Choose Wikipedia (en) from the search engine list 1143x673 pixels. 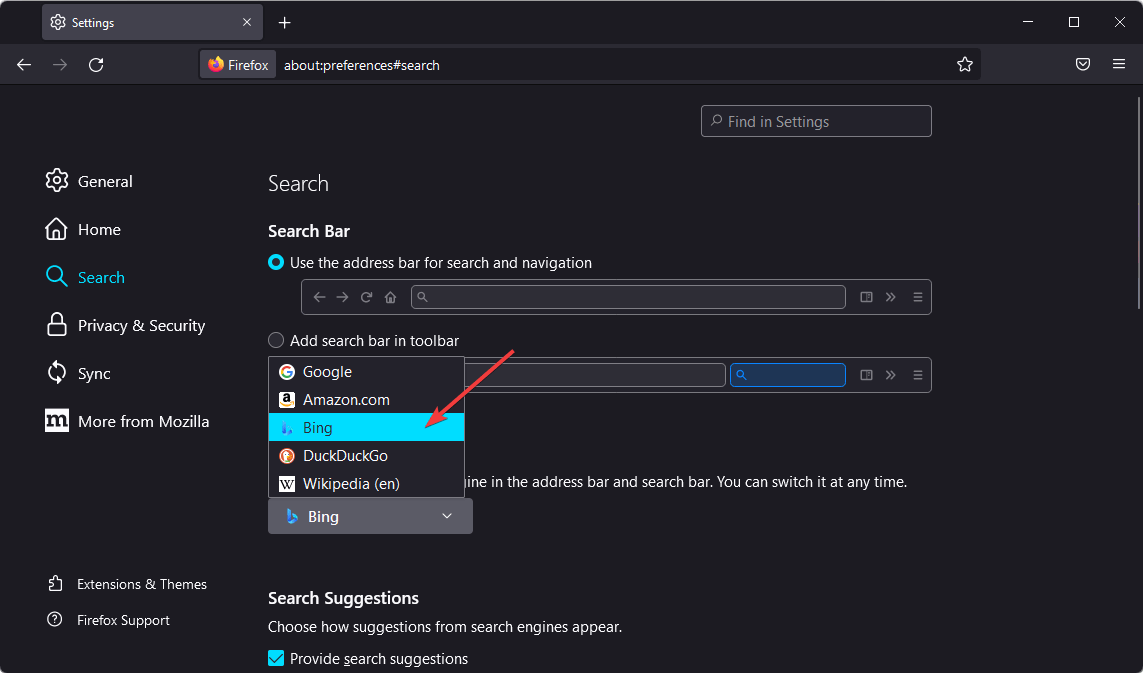coord(367,483)
